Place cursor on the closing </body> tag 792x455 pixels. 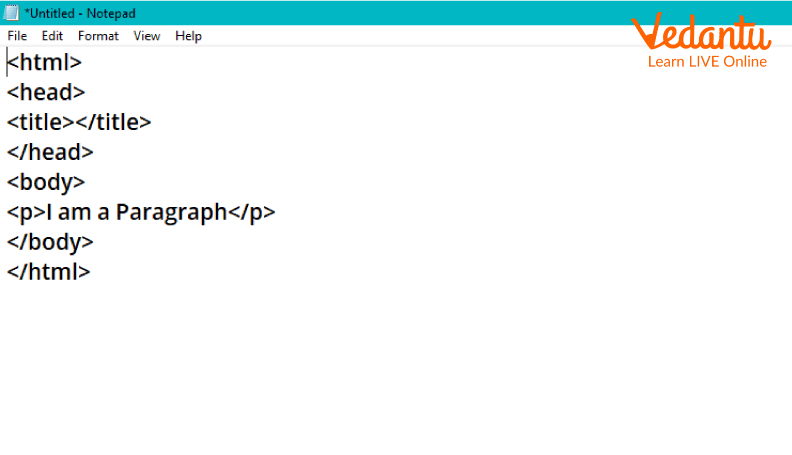(x=50, y=242)
